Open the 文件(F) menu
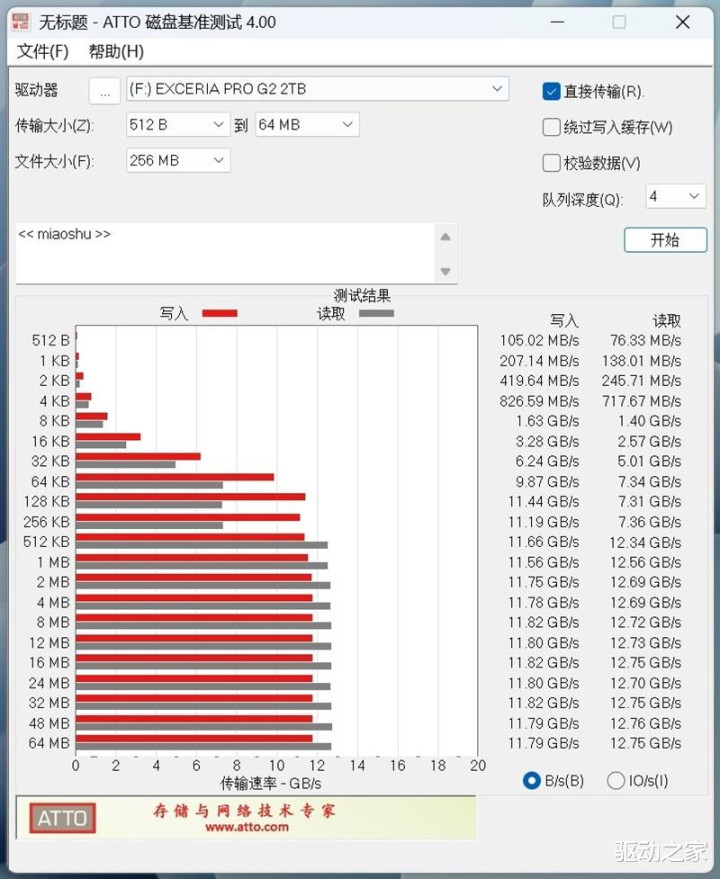720x879 pixels. click(x=43, y=52)
